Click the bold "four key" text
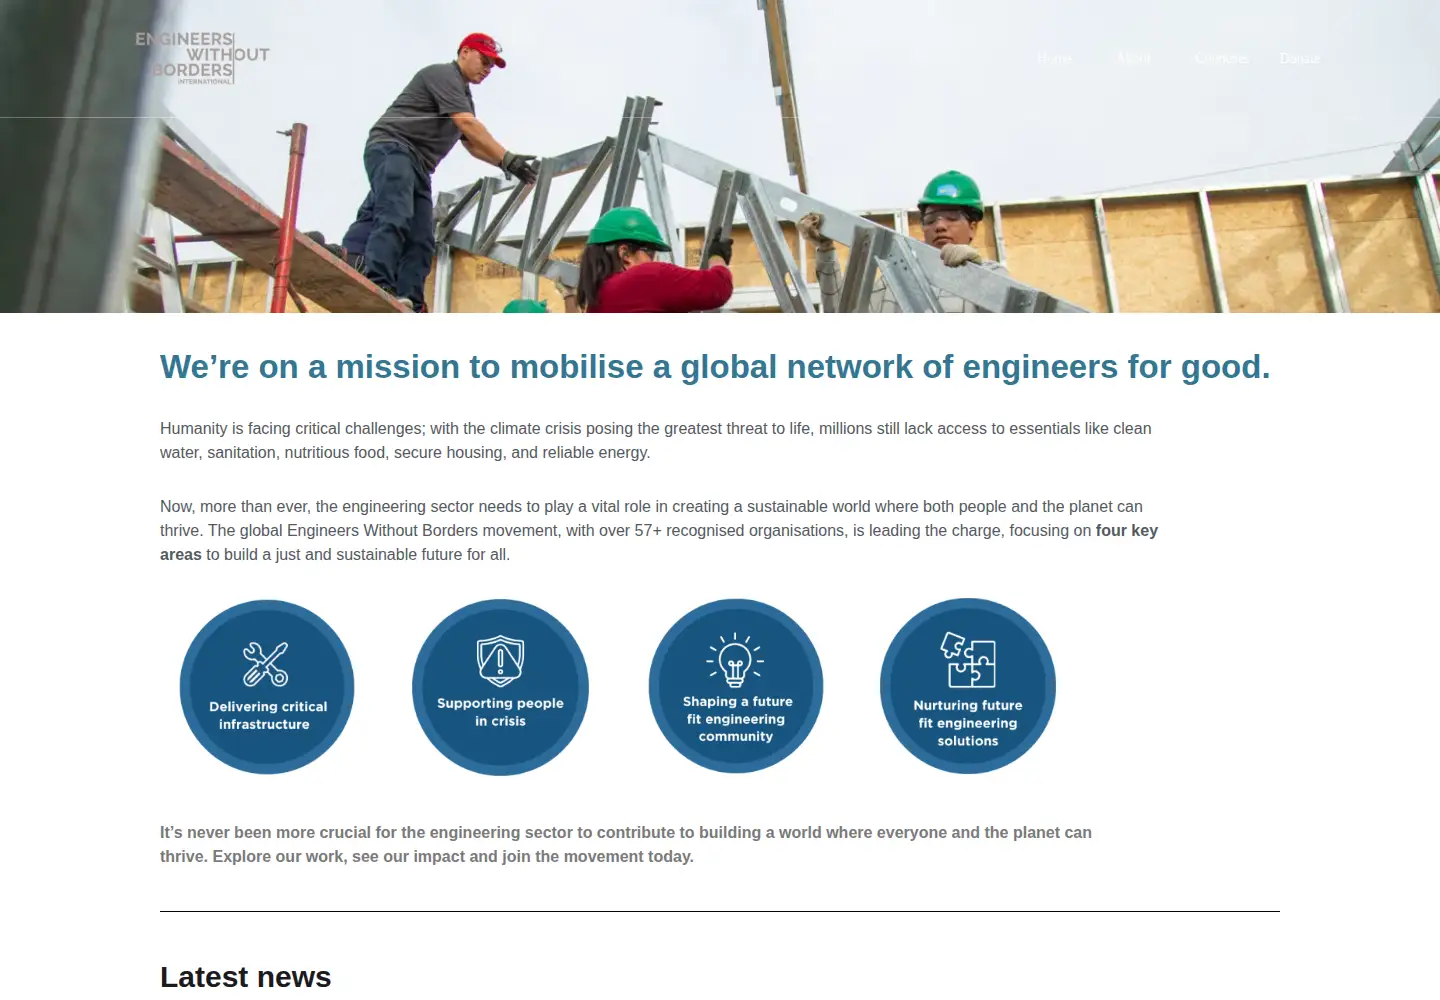1440x1000 pixels. (x=1127, y=530)
